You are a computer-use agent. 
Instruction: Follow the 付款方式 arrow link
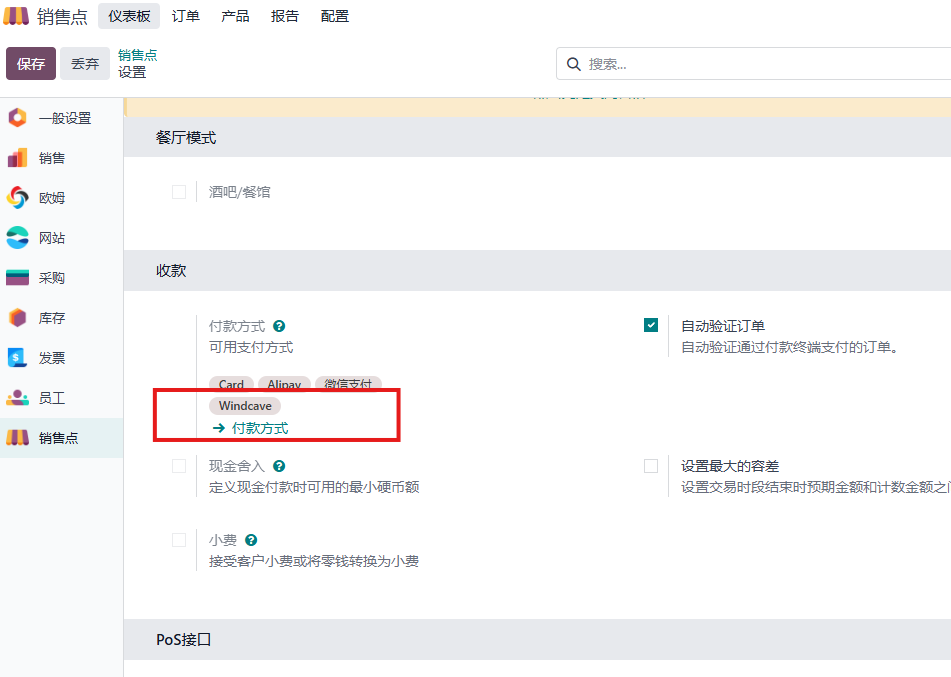pyautogui.click(x=250, y=428)
